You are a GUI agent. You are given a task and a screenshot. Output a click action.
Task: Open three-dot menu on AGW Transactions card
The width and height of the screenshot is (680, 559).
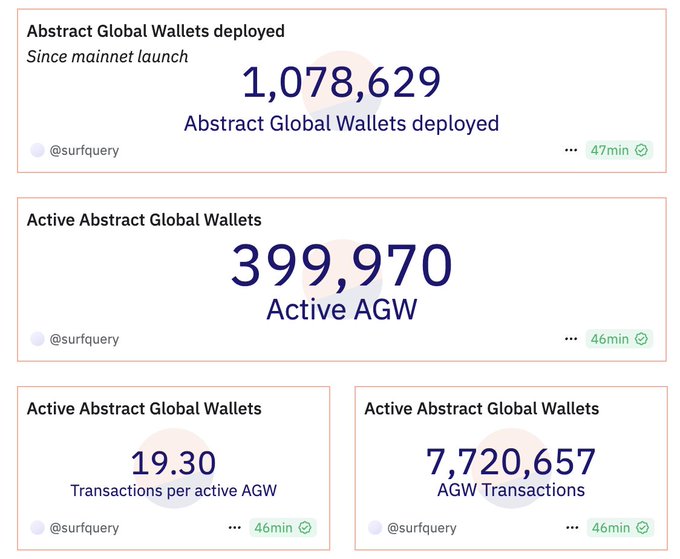pos(572,527)
